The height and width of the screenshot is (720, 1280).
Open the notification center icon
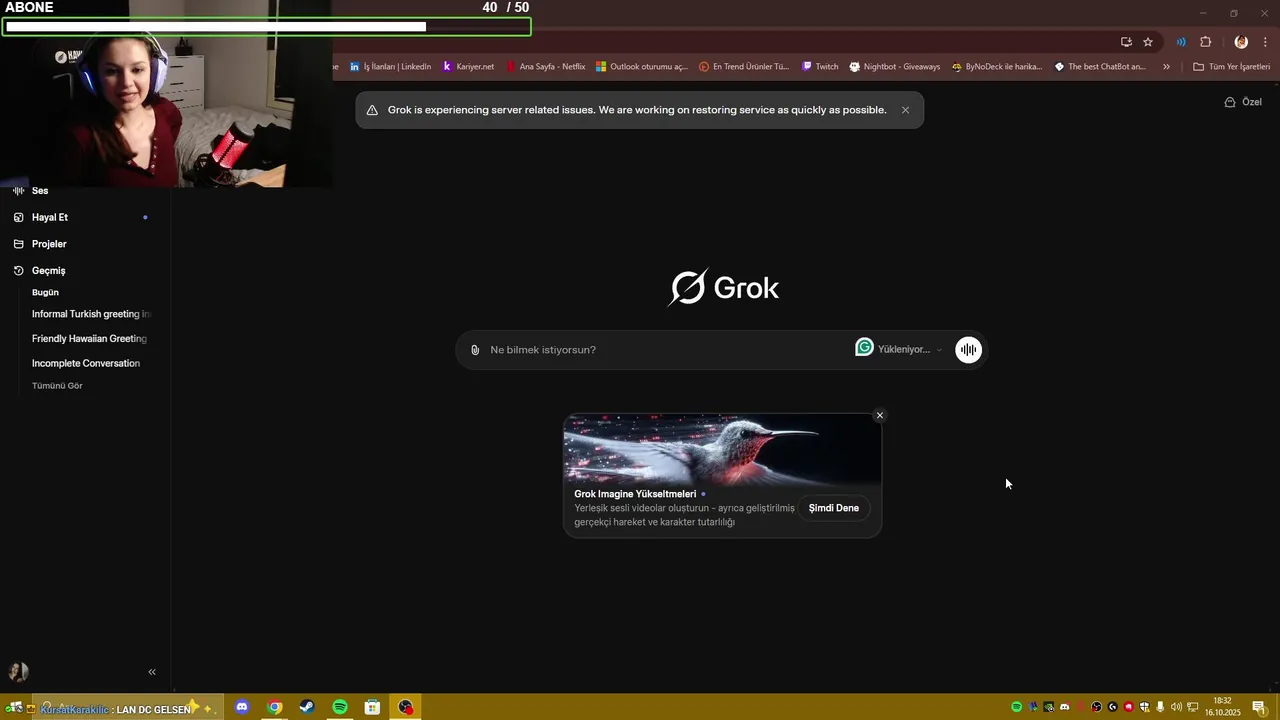(x=1259, y=707)
